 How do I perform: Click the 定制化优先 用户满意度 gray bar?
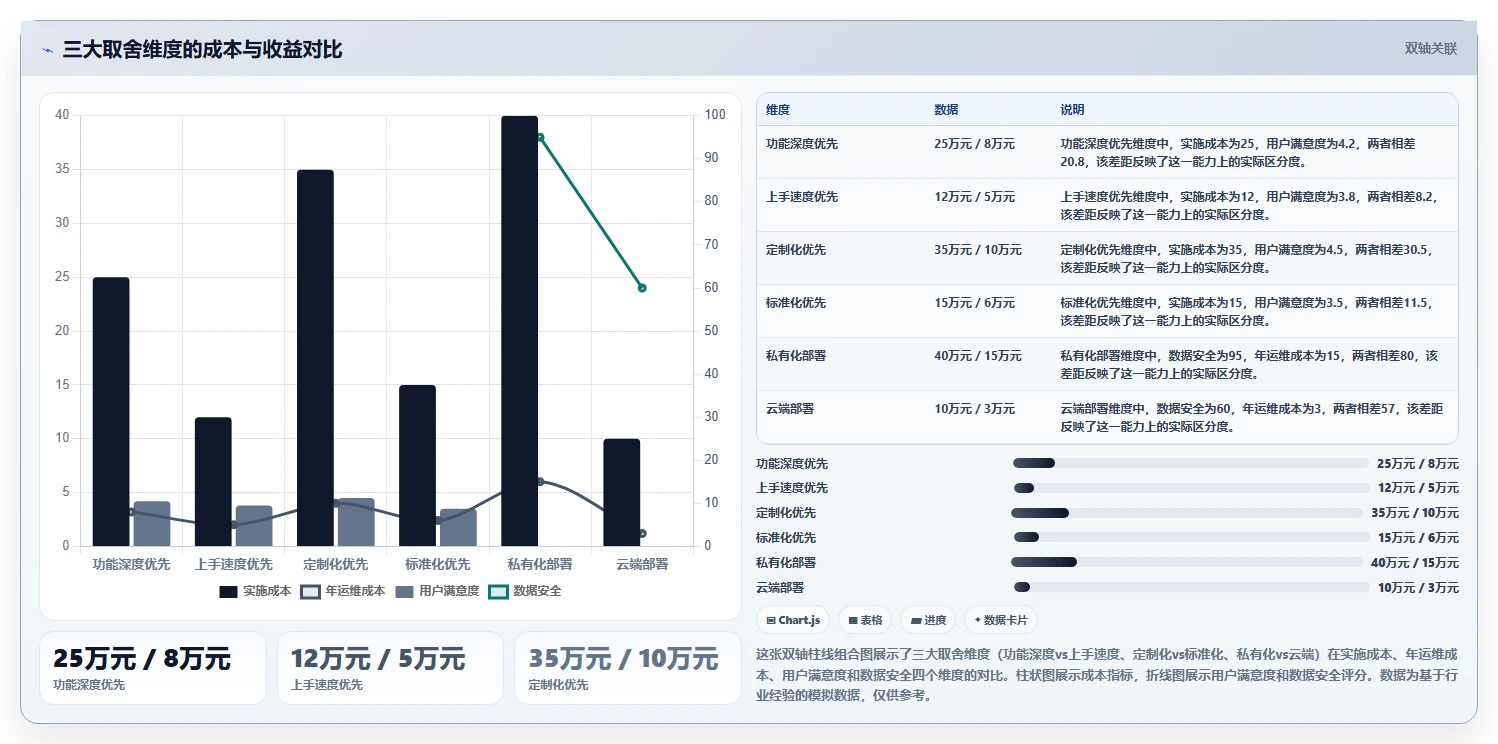(356, 522)
